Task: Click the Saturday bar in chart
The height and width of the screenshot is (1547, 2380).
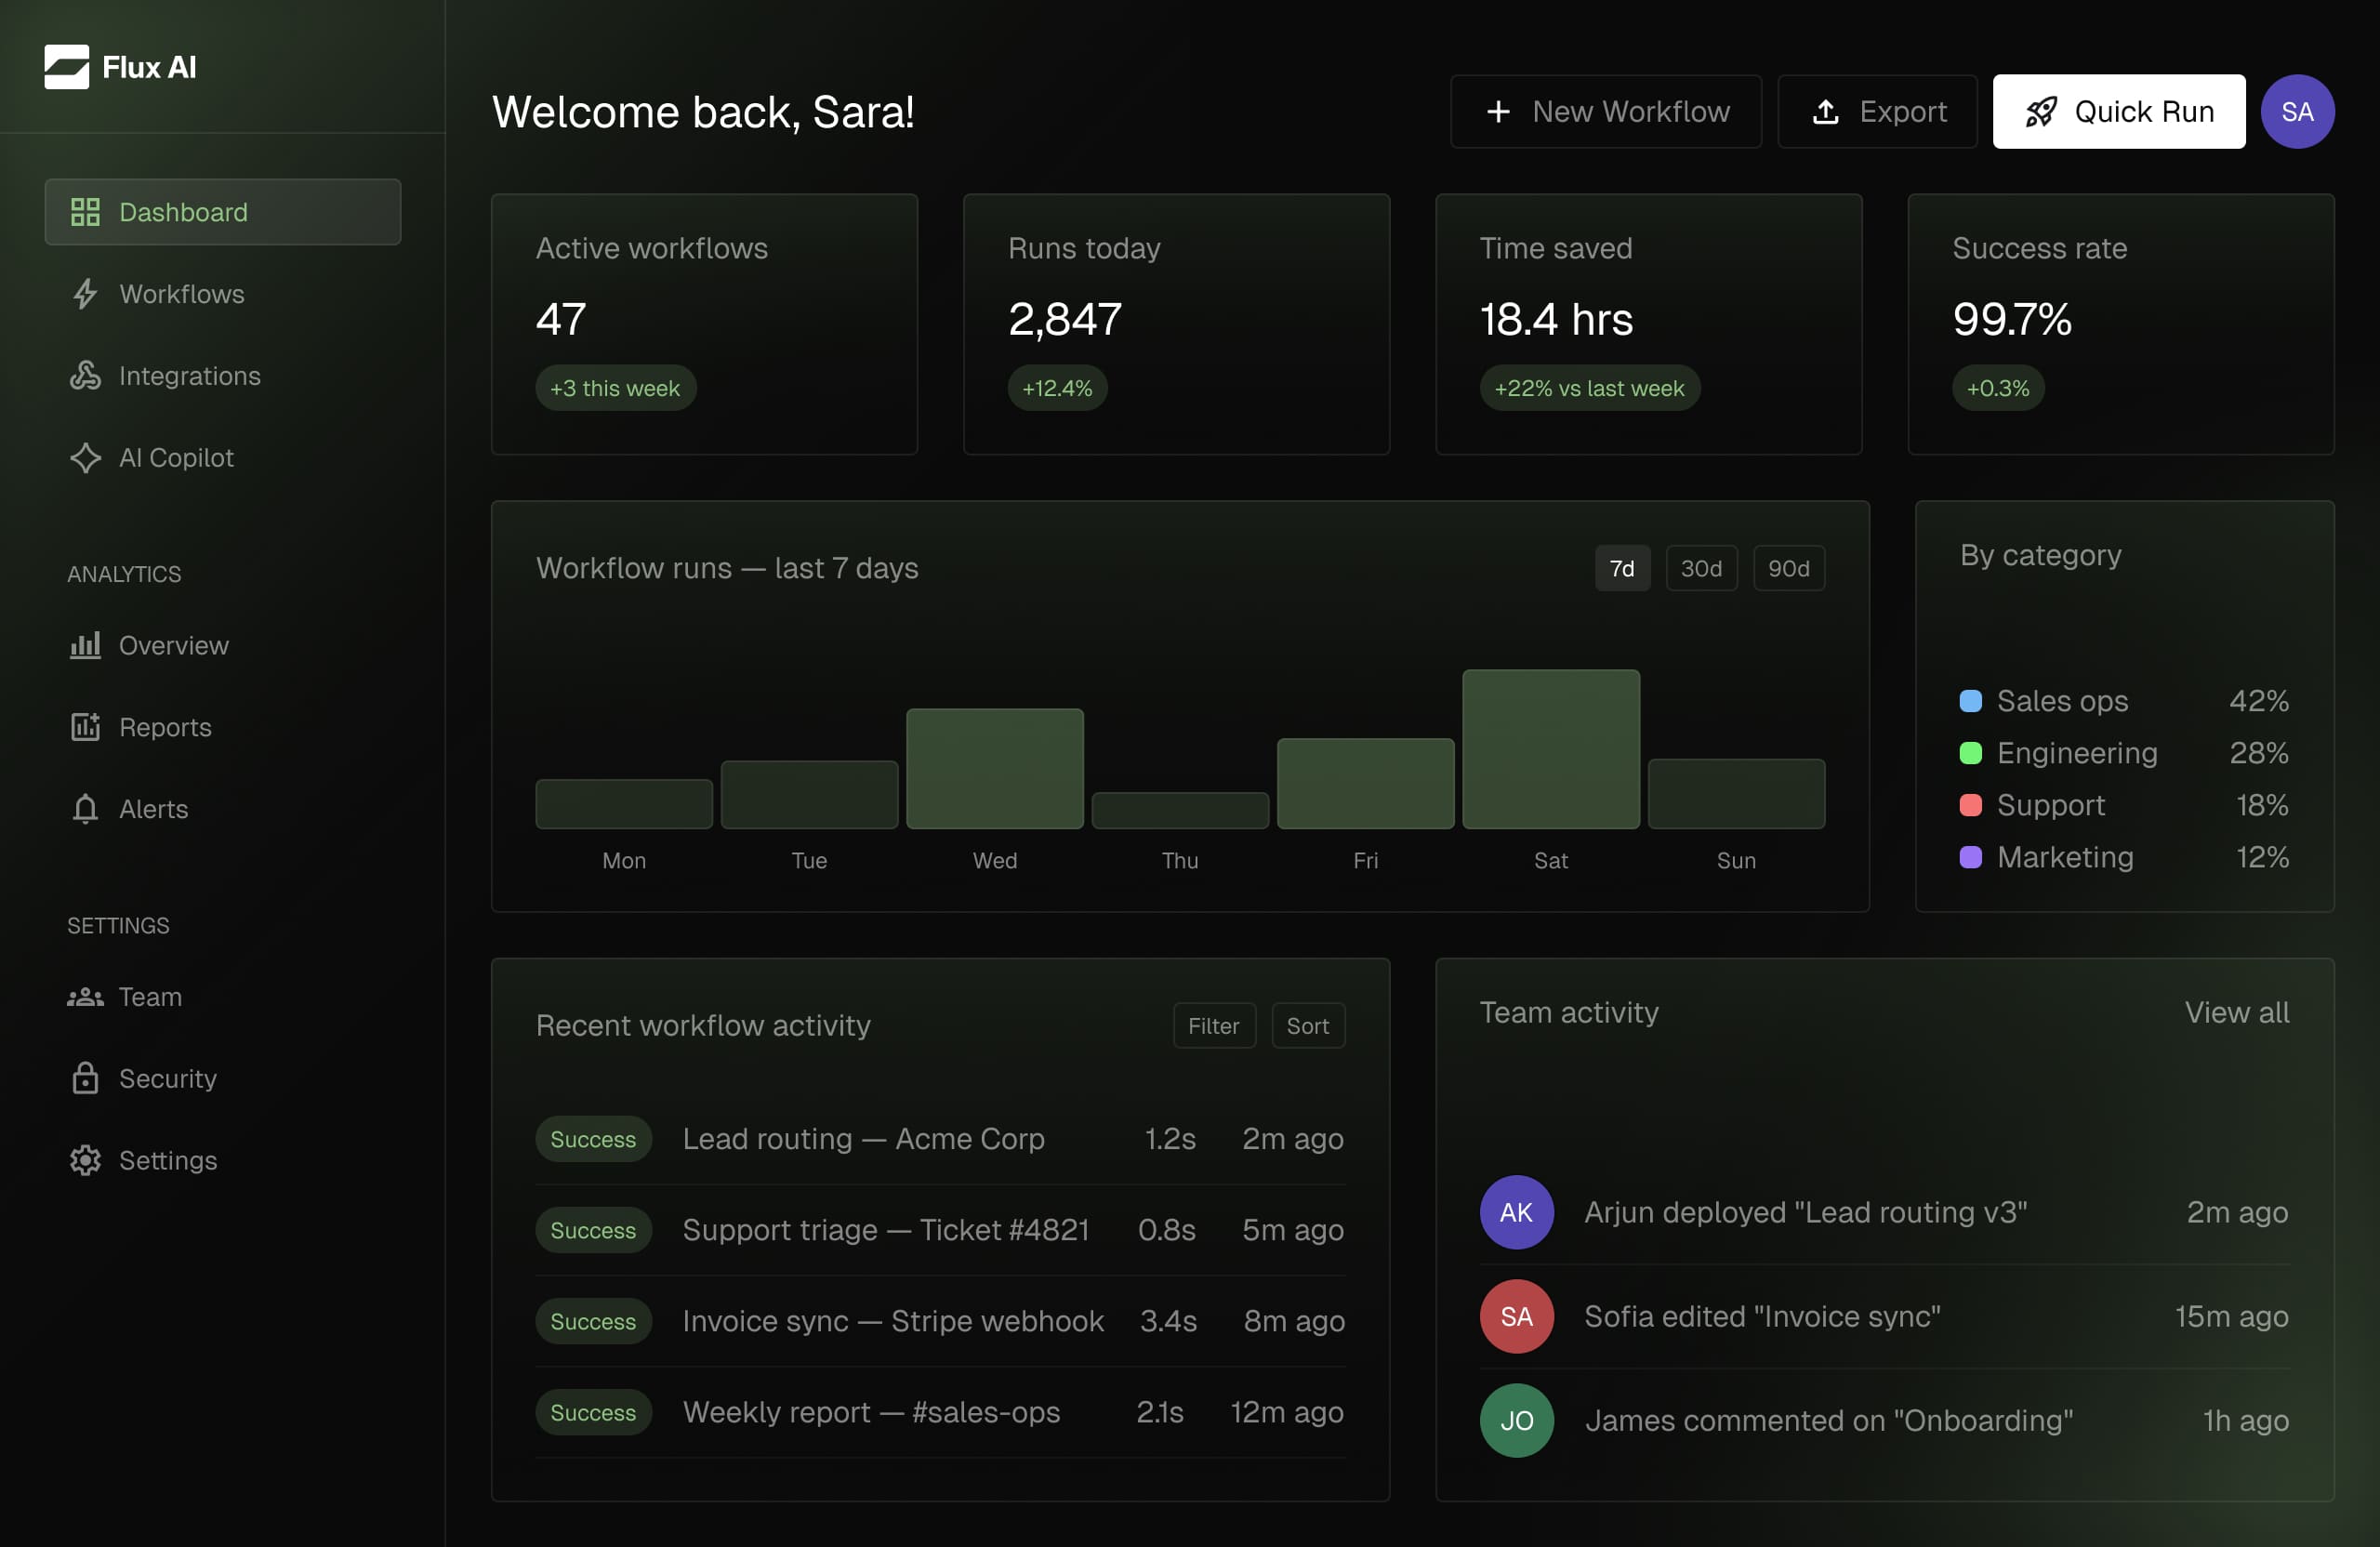Action: [1551, 749]
